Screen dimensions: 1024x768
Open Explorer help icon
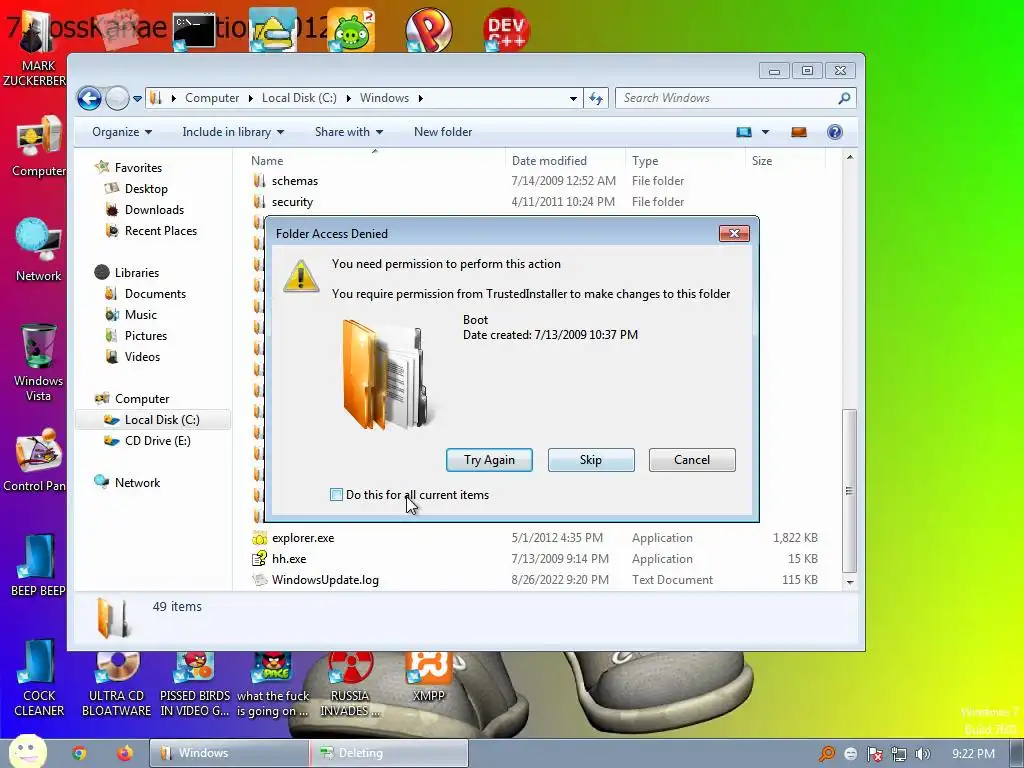click(x=835, y=132)
